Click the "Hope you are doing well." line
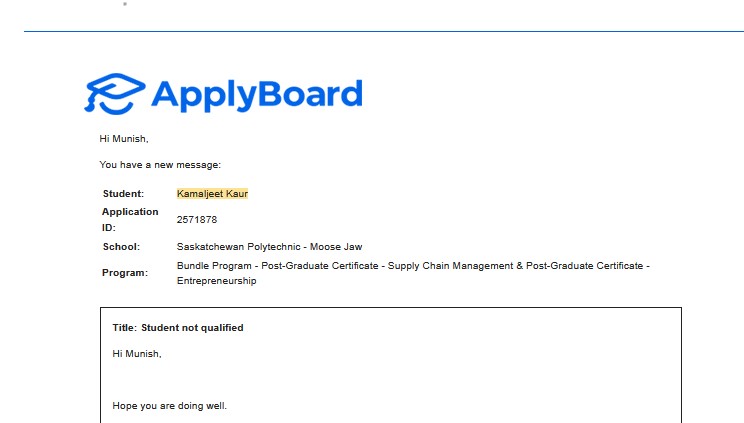Image resolution: width=744 pixels, height=423 pixels. 170,407
